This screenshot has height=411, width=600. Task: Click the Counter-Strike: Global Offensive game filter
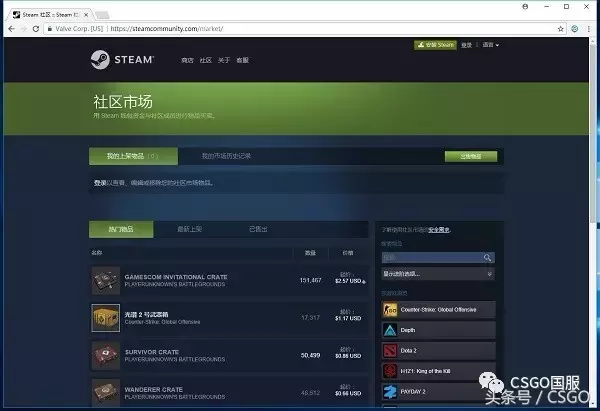(x=438, y=310)
